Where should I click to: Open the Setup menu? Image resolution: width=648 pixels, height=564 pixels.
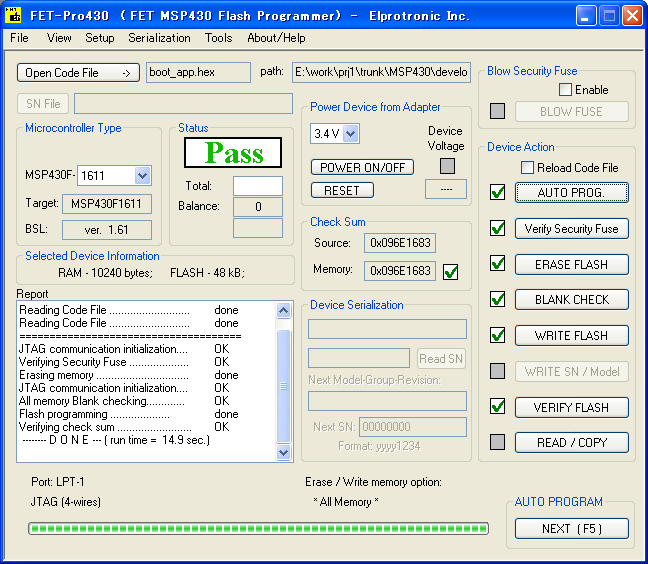point(100,38)
